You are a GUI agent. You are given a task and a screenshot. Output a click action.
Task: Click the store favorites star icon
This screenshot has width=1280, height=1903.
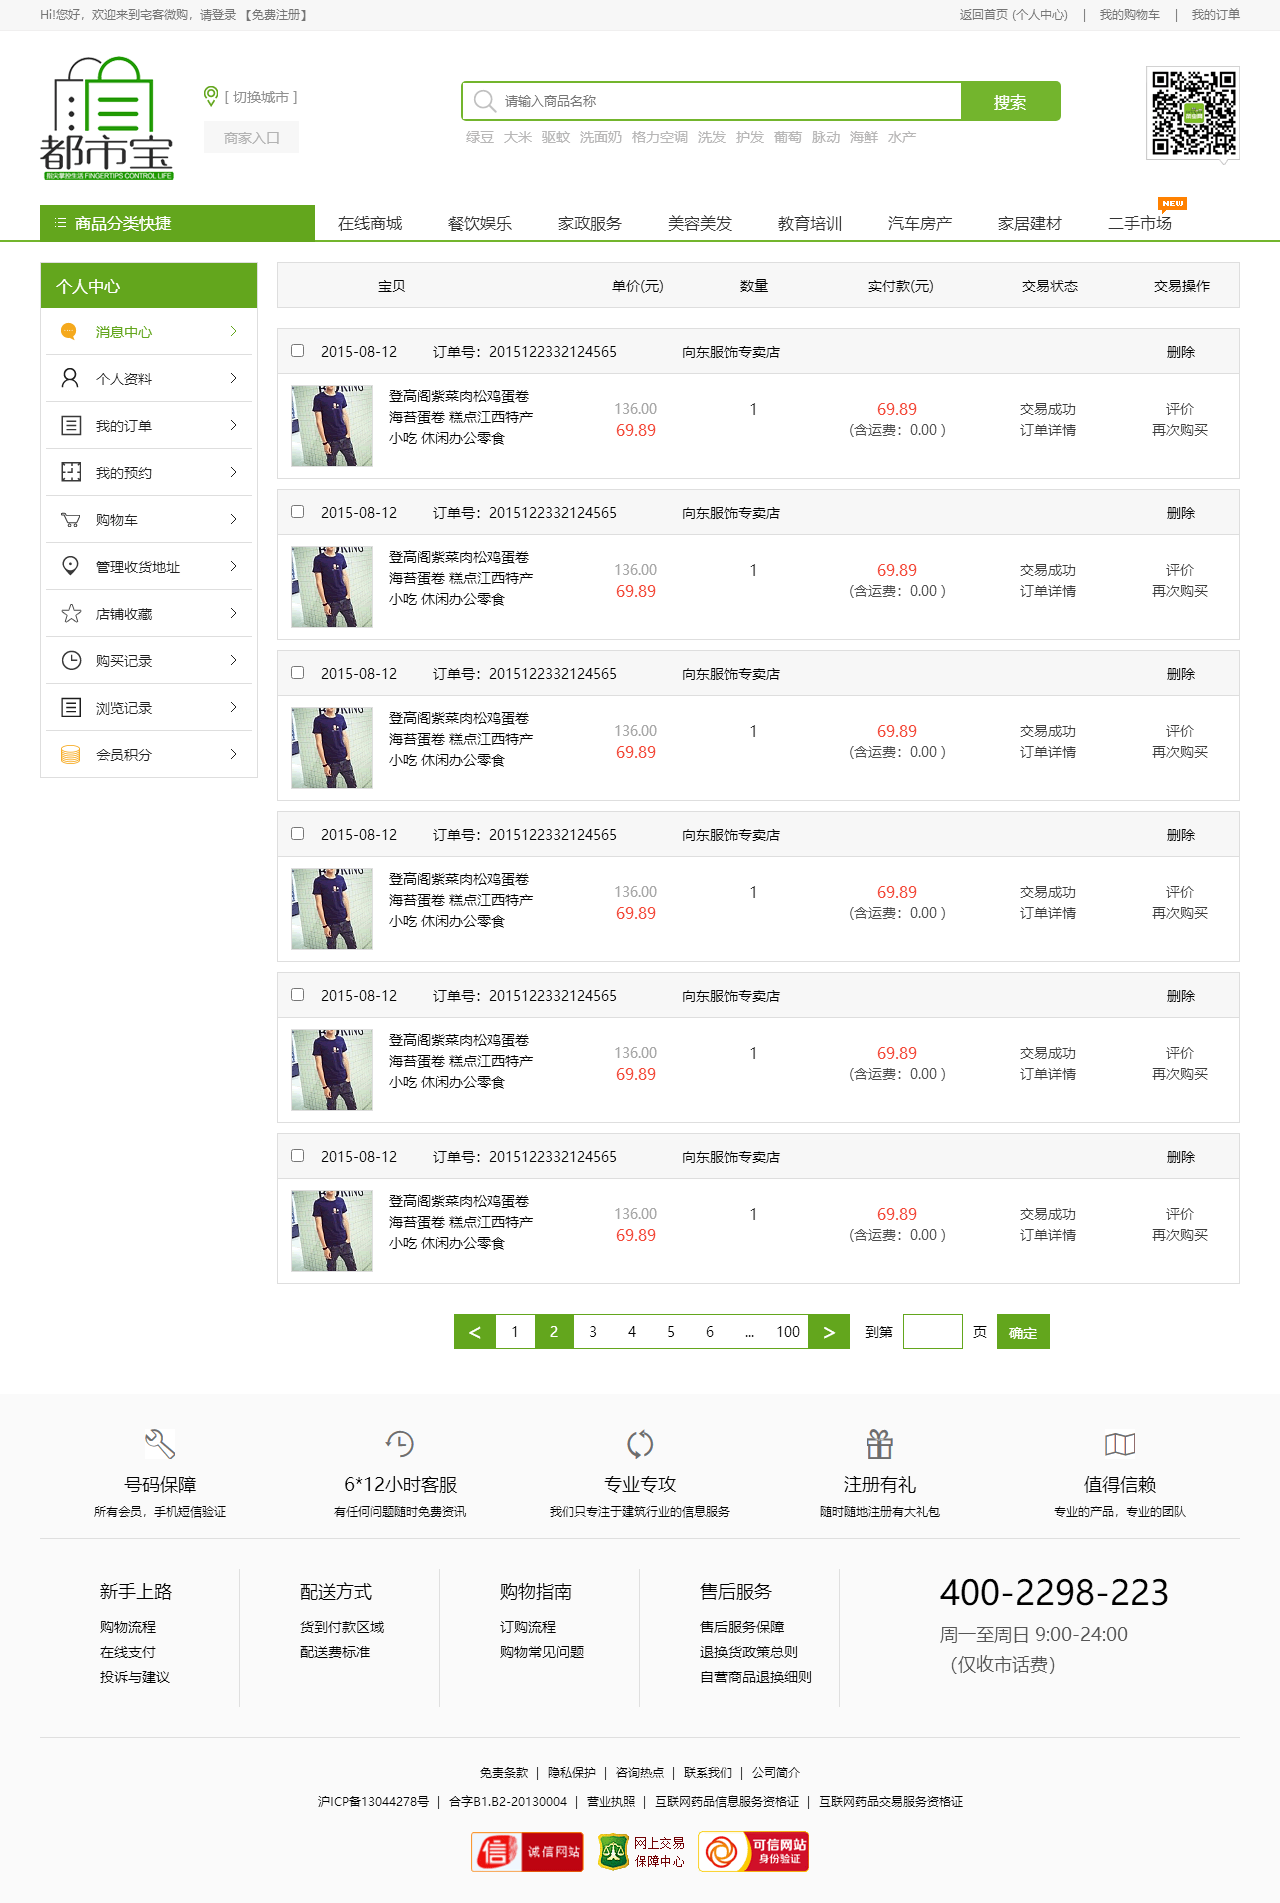point(70,613)
